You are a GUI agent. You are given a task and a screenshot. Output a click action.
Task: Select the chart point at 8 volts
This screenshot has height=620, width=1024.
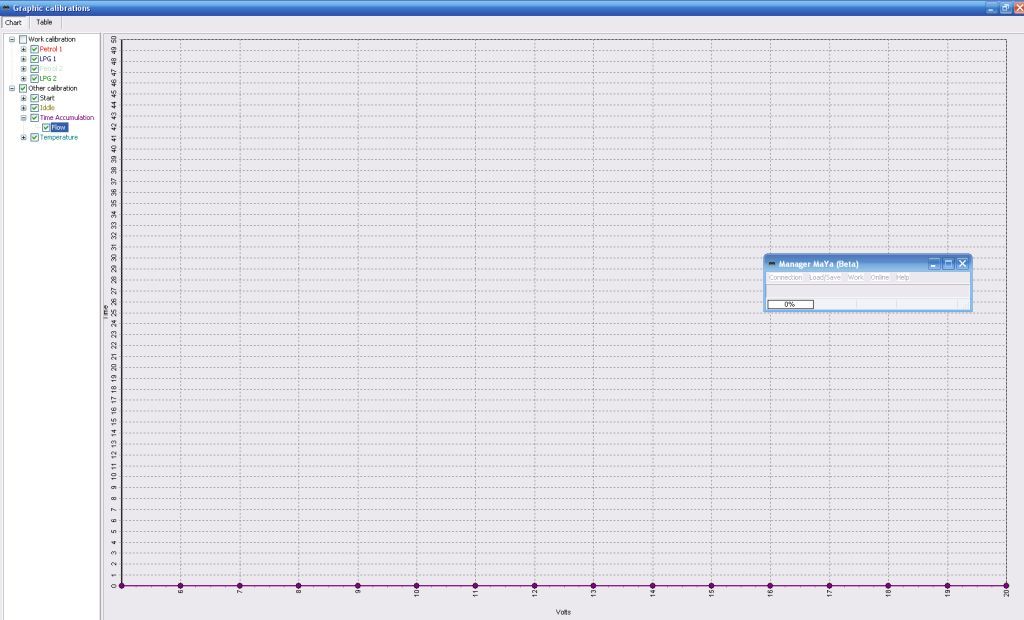click(x=298, y=585)
